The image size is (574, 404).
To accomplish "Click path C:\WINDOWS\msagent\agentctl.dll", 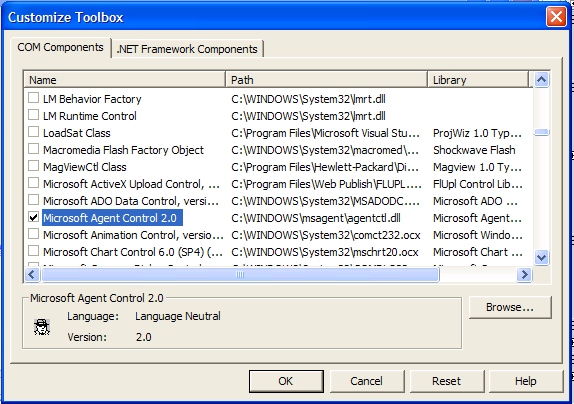I will pos(316,218).
